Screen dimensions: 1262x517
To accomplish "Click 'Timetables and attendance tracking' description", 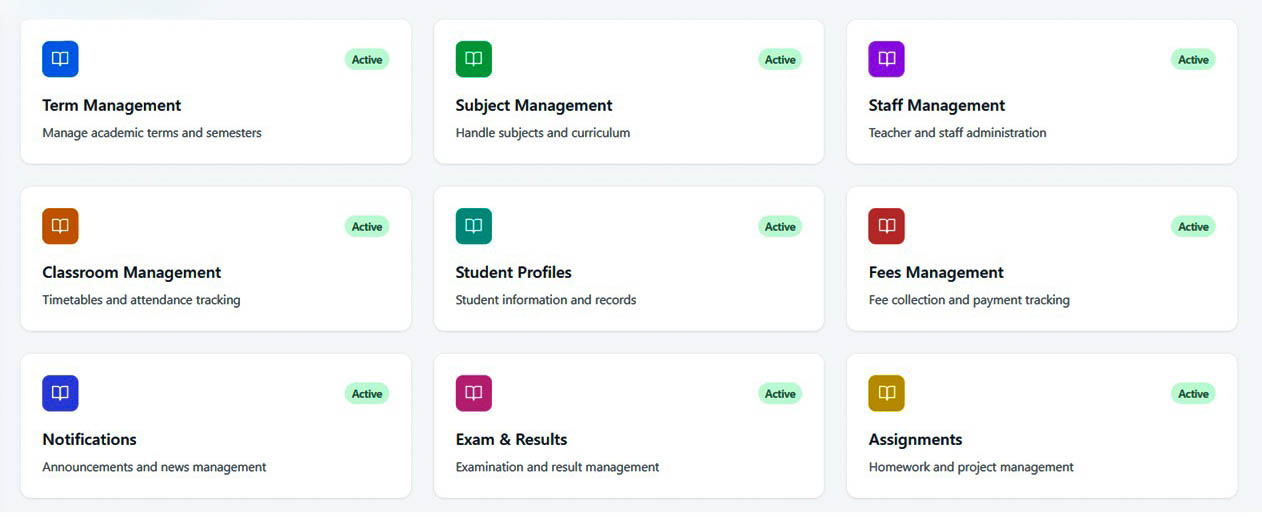I will (x=141, y=300).
